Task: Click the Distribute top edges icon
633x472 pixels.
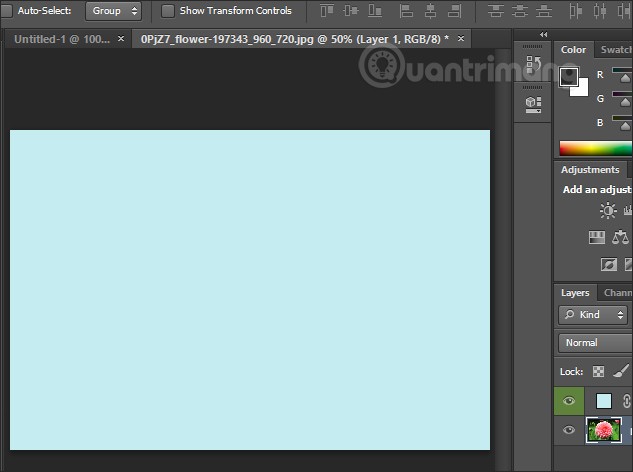Action: (x=496, y=11)
